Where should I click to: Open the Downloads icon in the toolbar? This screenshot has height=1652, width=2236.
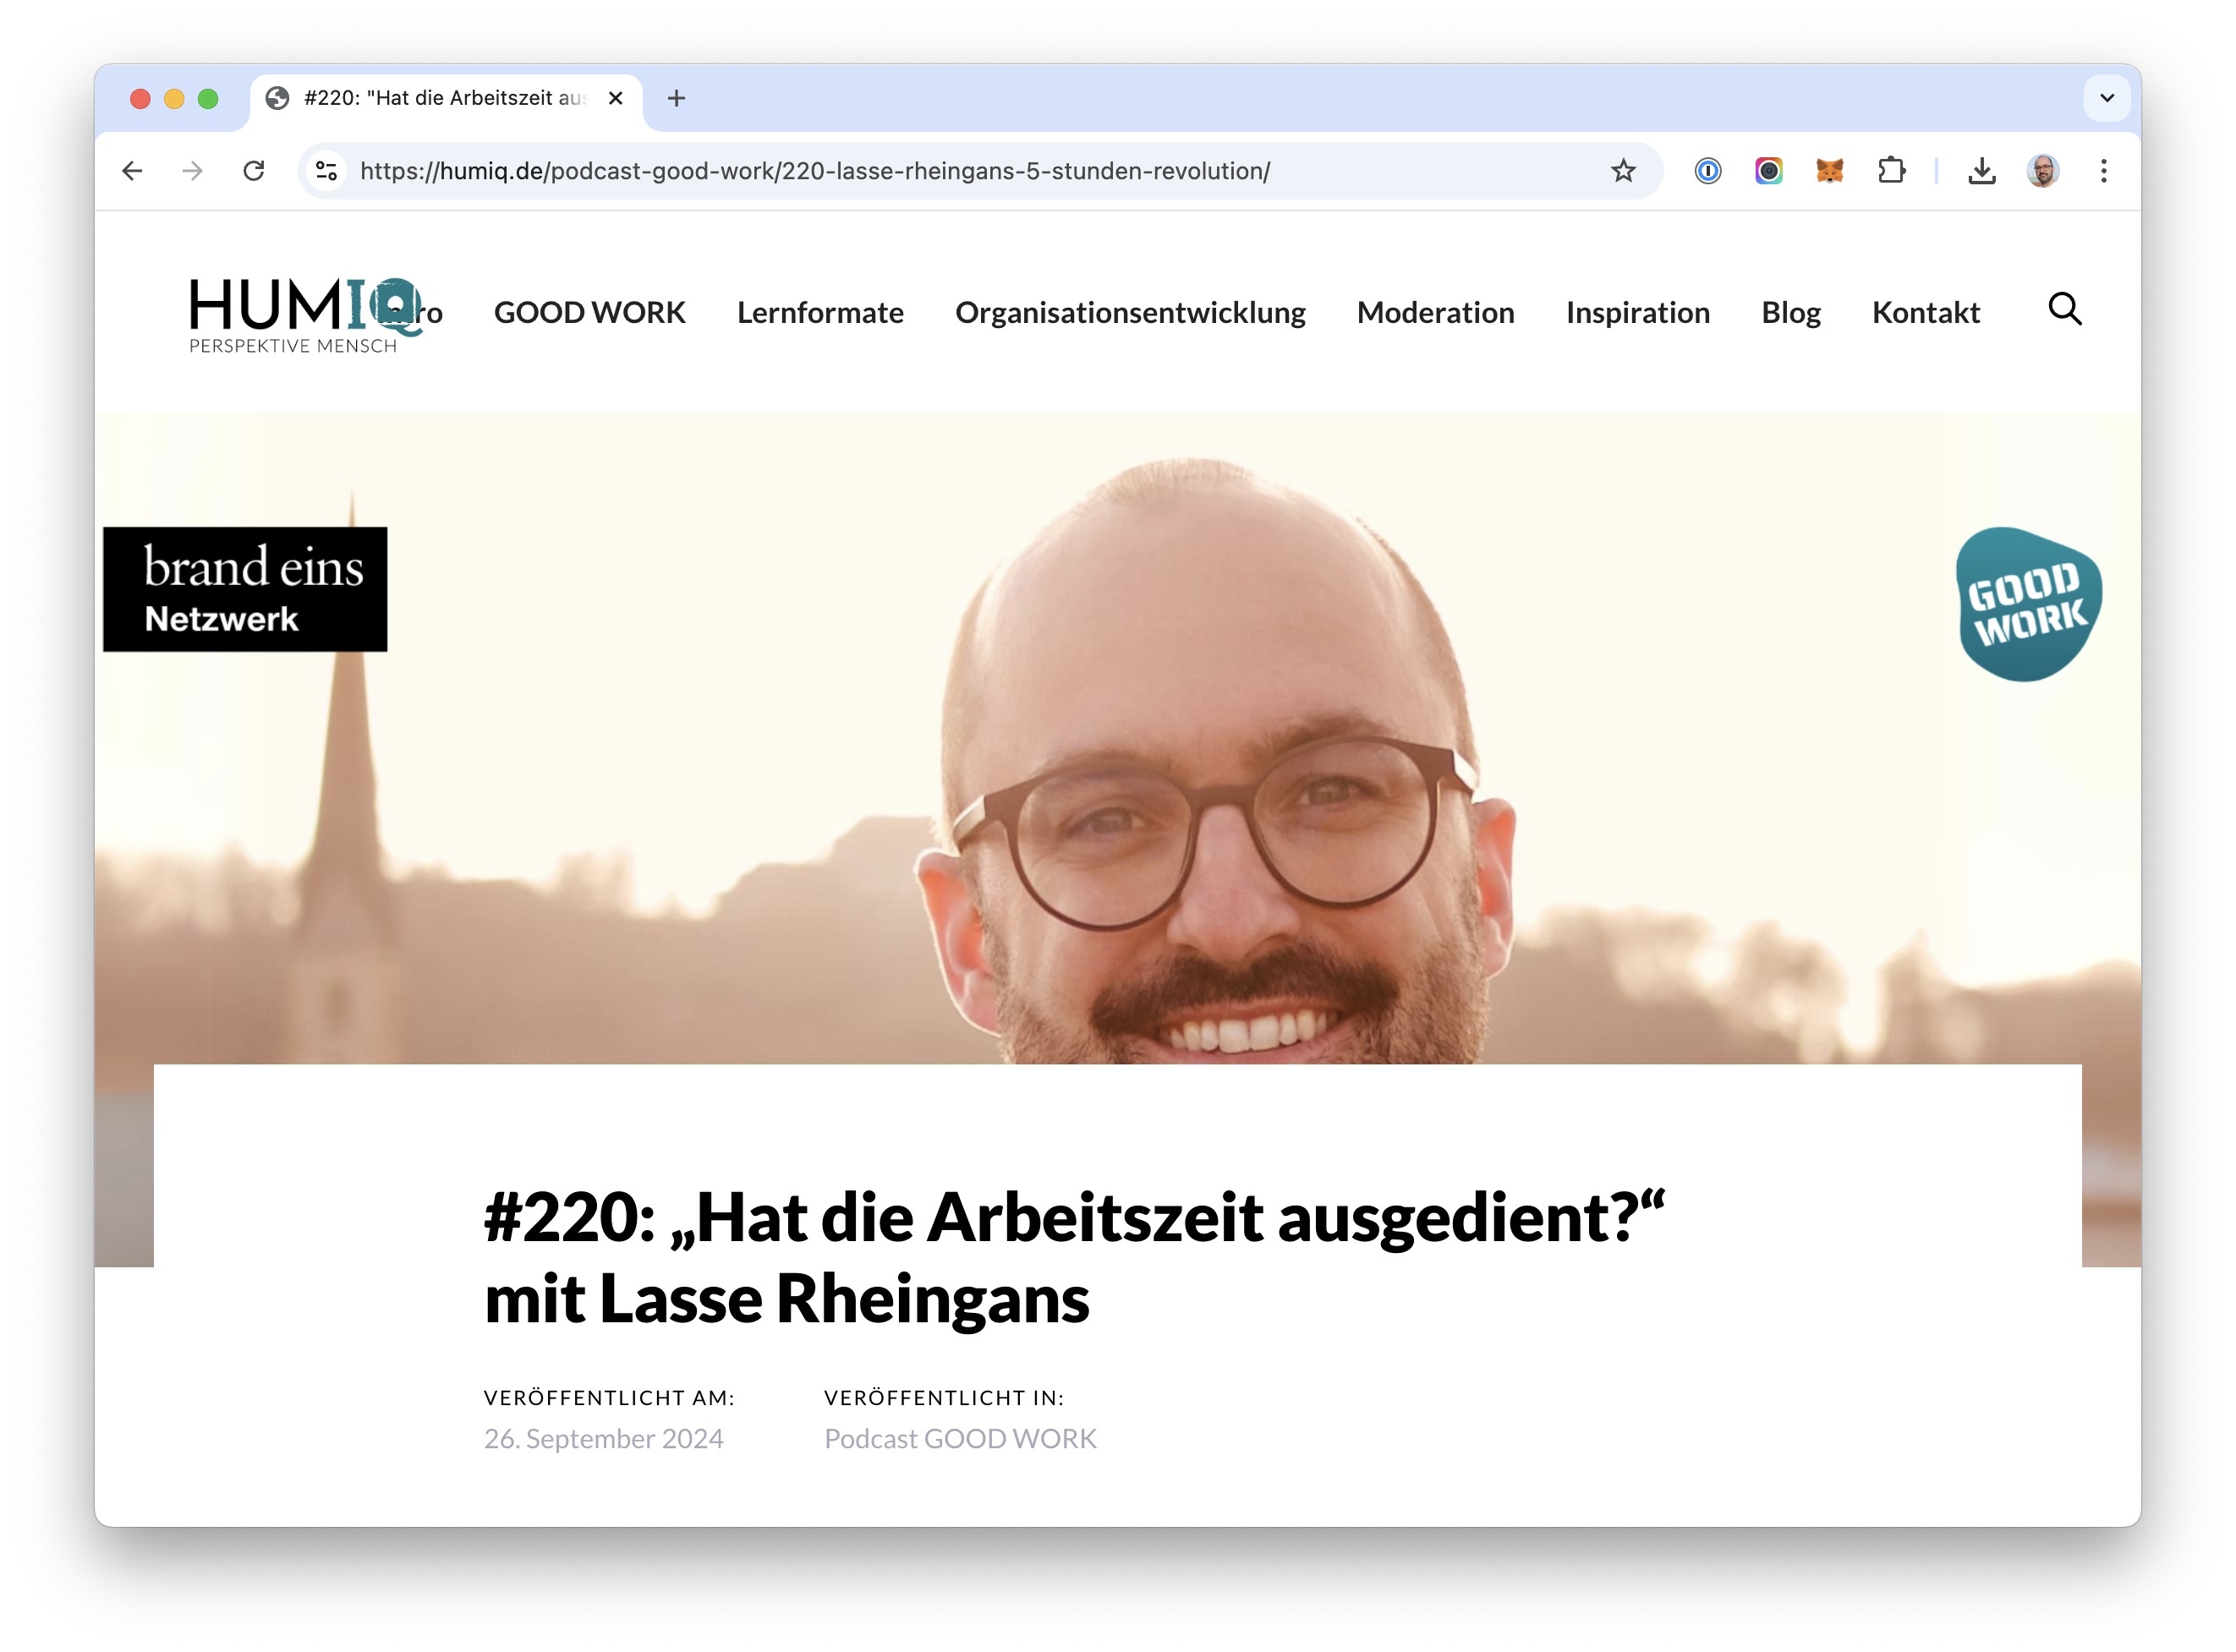(x=1981, y=171)
